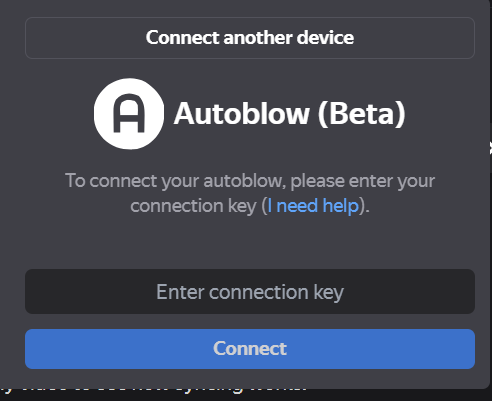Click the word "(Beta)" in the title

(362, 114)
